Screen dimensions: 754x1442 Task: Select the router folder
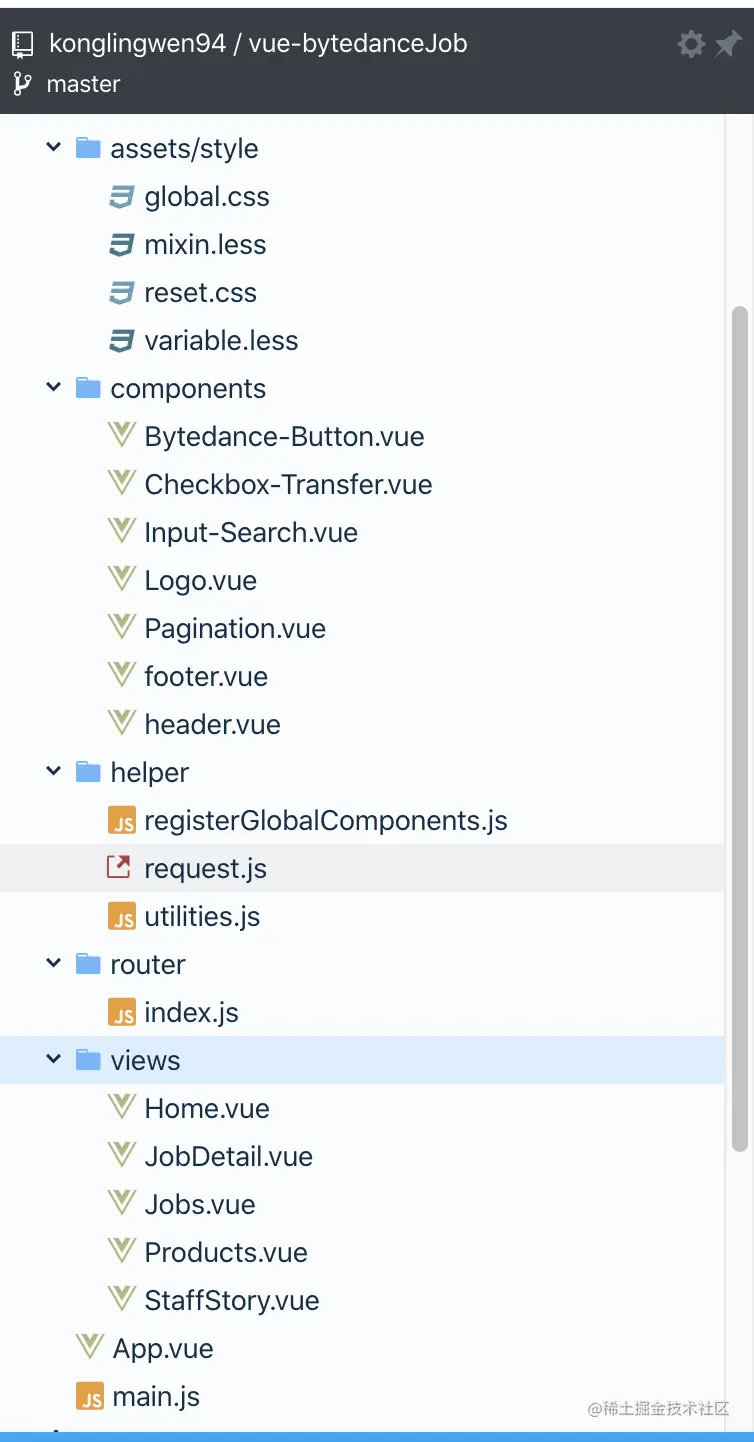pos(148,965)
